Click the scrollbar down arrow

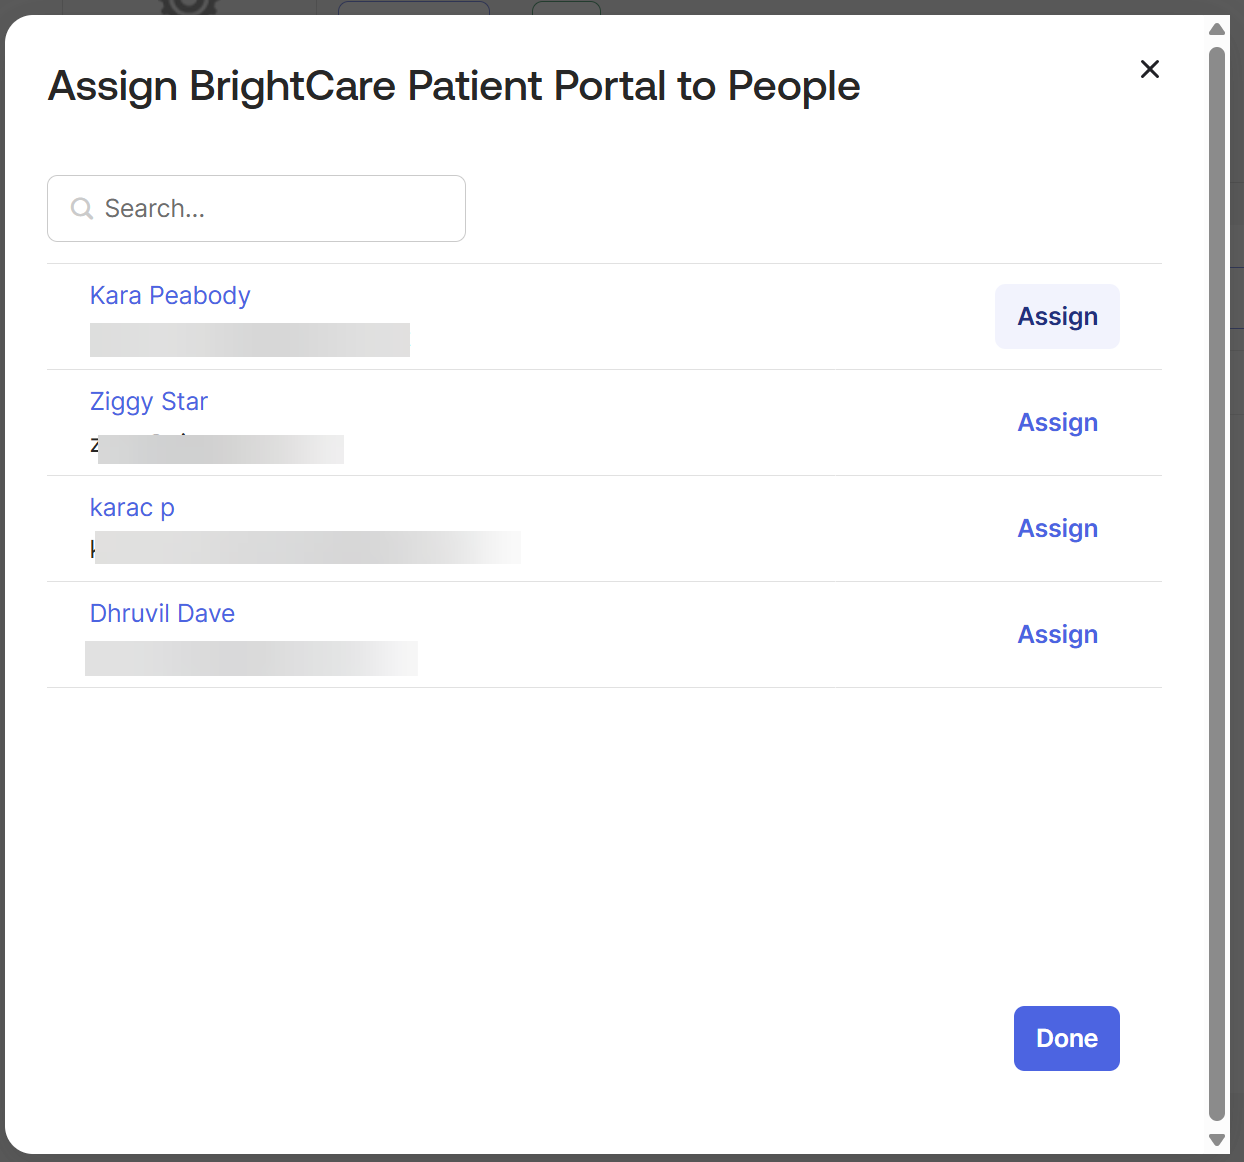(1217, 1140)
